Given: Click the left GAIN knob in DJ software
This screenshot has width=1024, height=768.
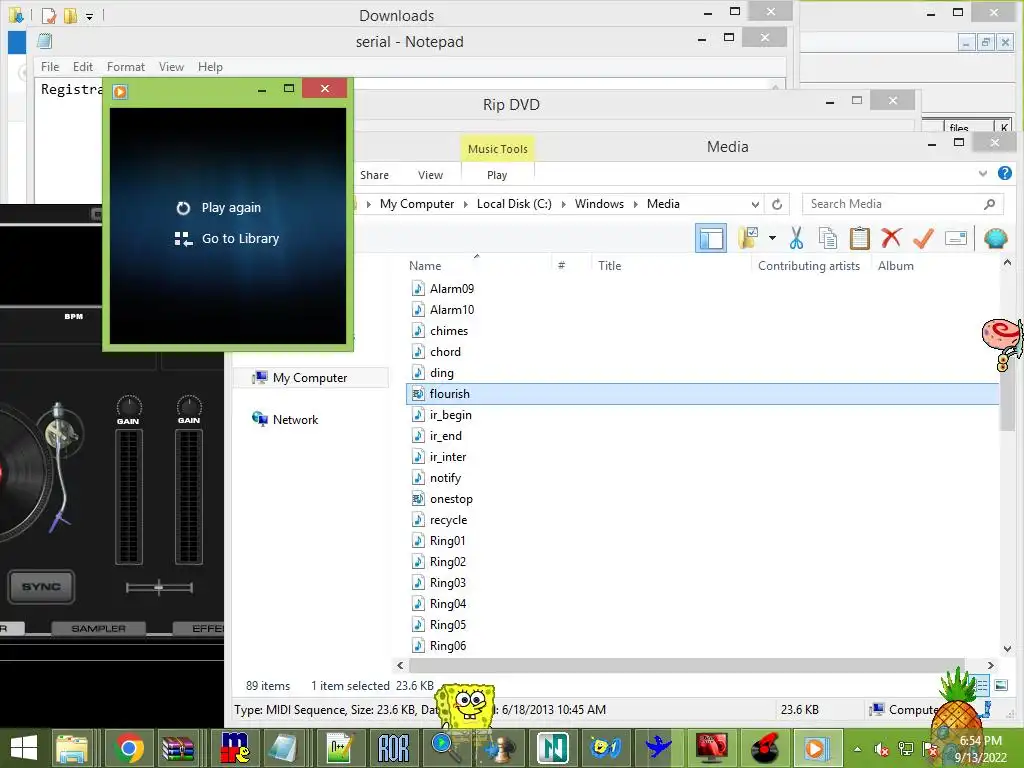Looking at the screenshot, I should 129,406.
